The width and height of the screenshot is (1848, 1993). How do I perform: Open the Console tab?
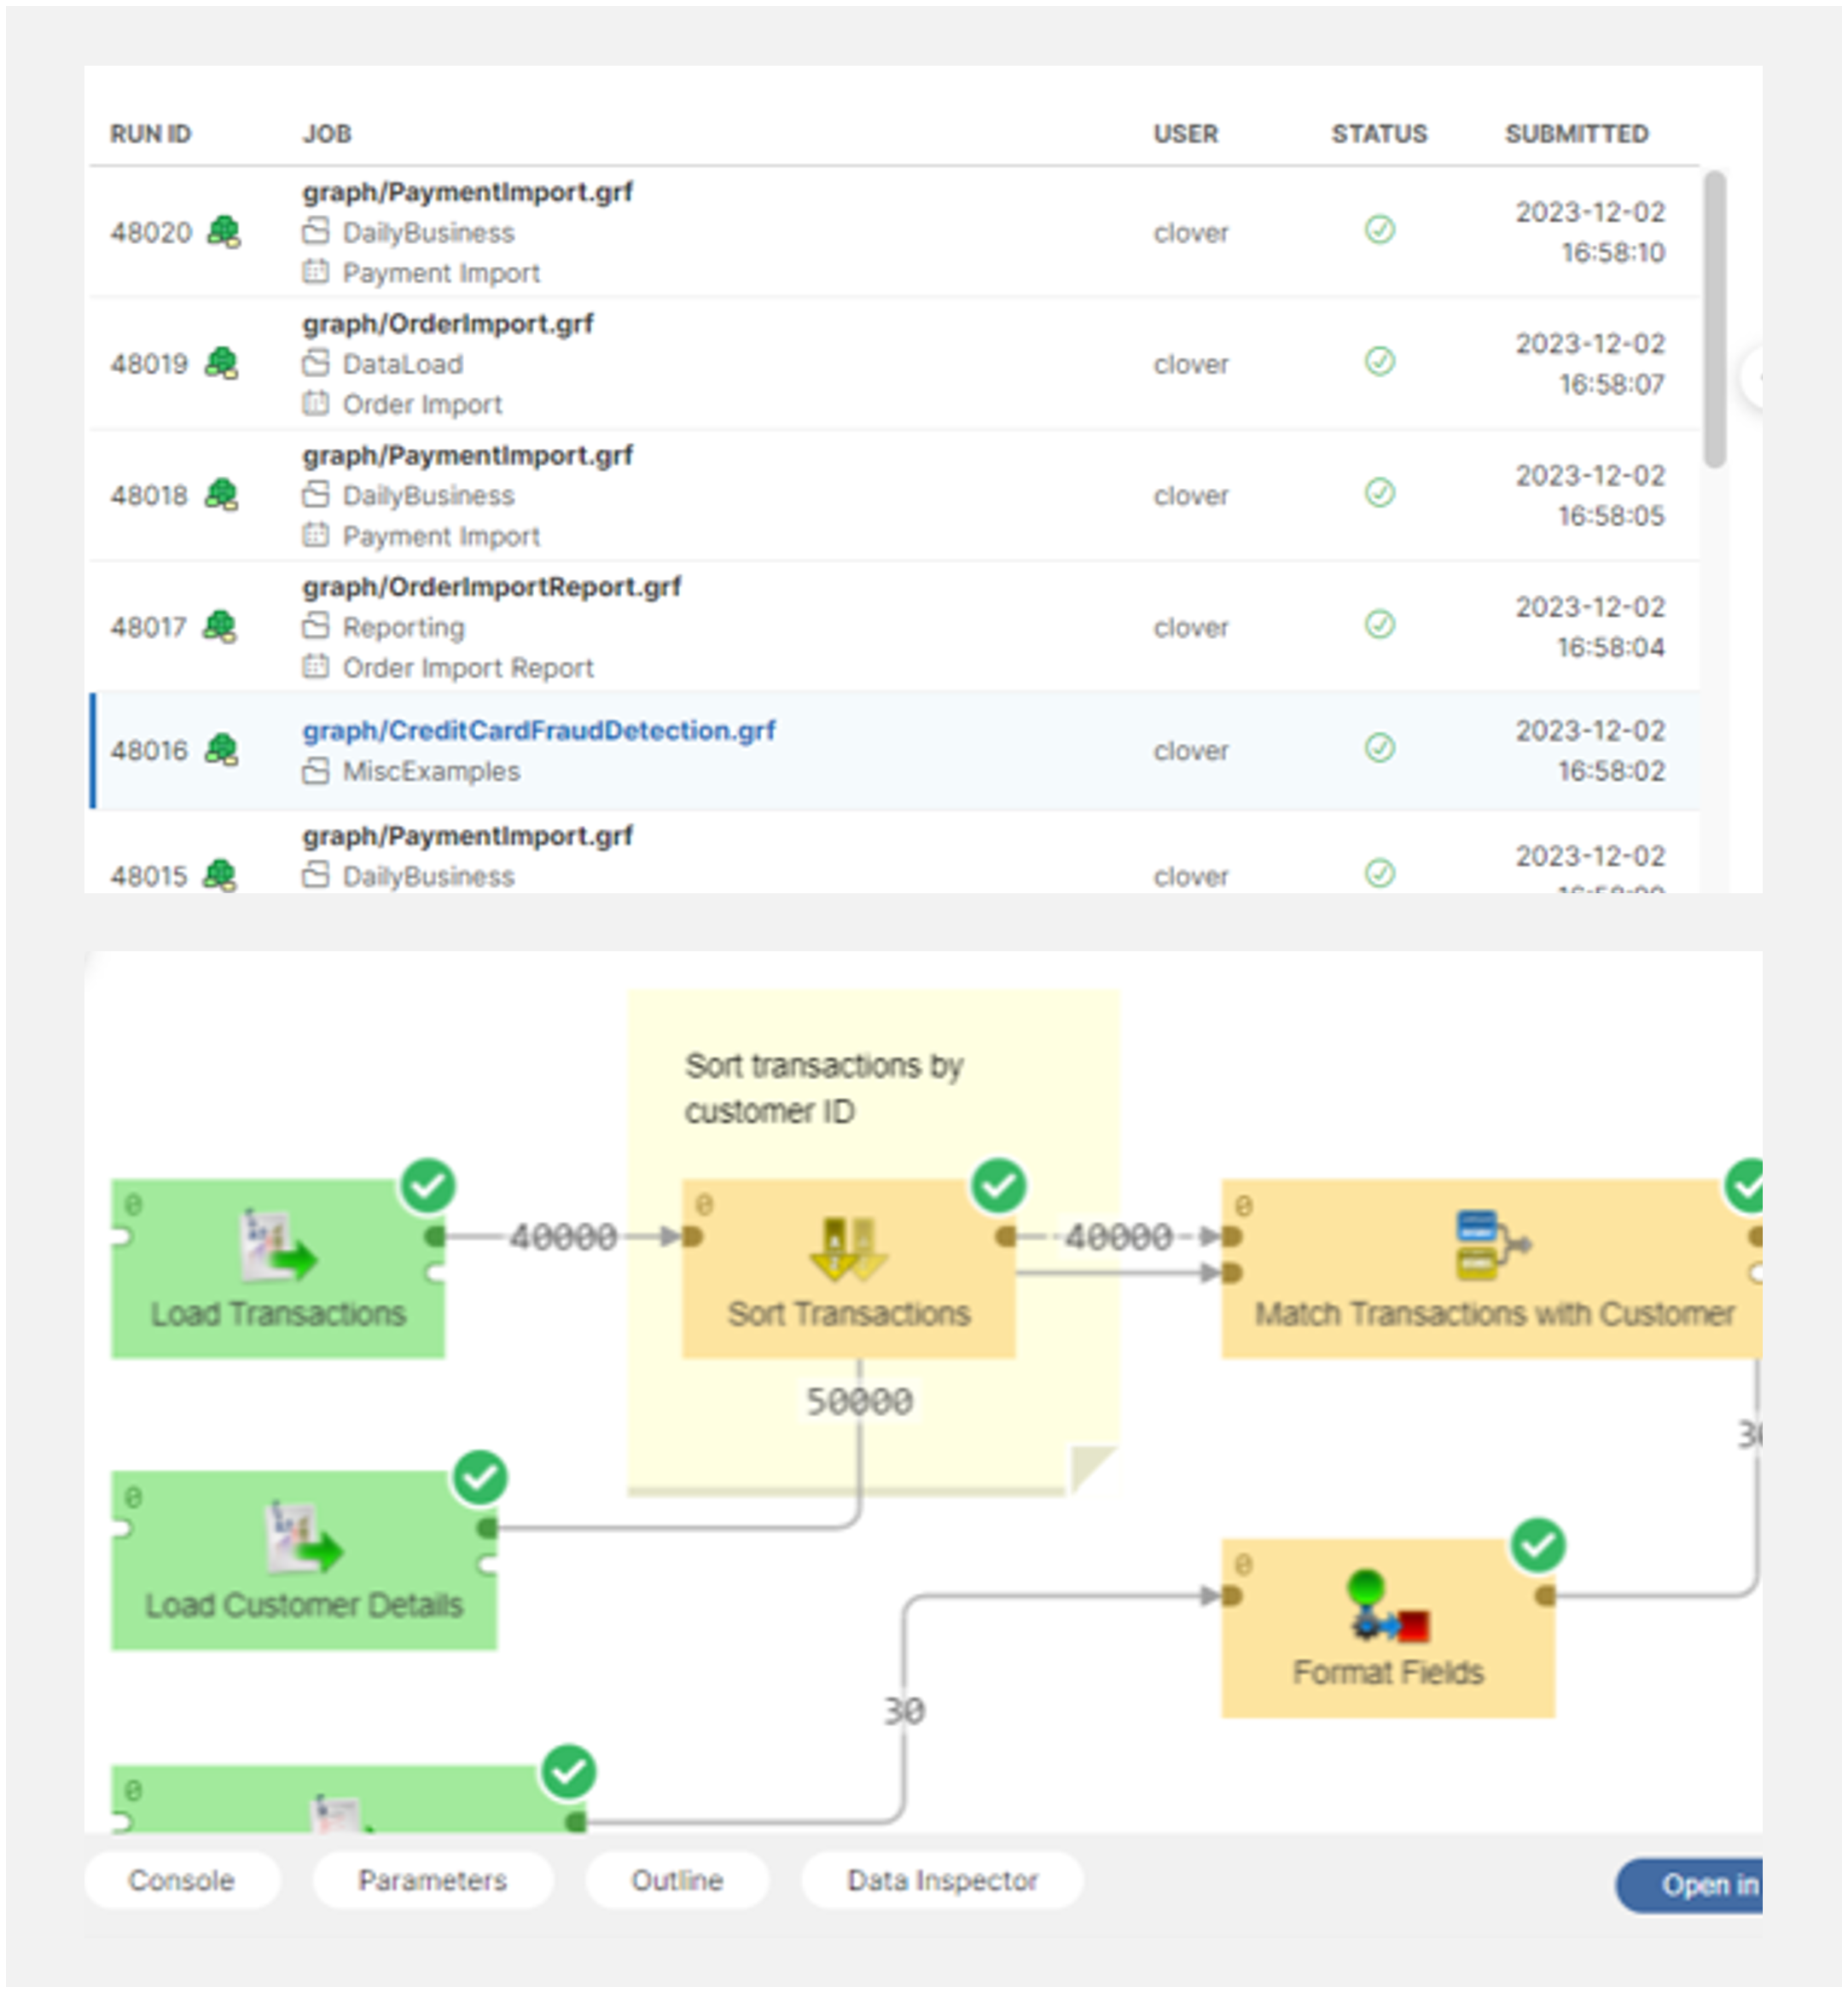coord(181,1880)
